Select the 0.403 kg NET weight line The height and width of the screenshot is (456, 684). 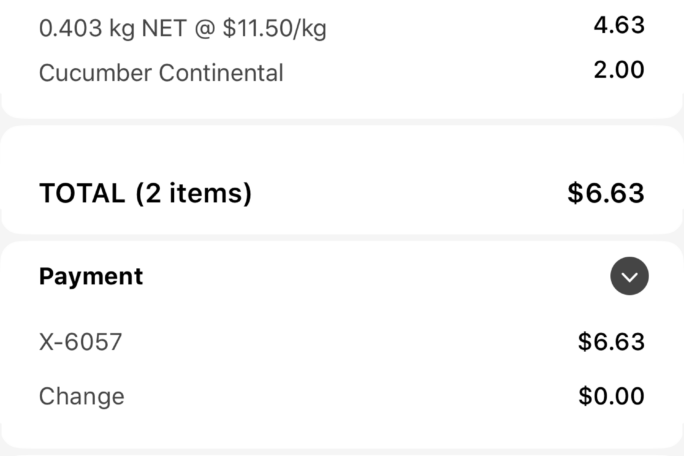pyautogui.click(x=182, y=28)
